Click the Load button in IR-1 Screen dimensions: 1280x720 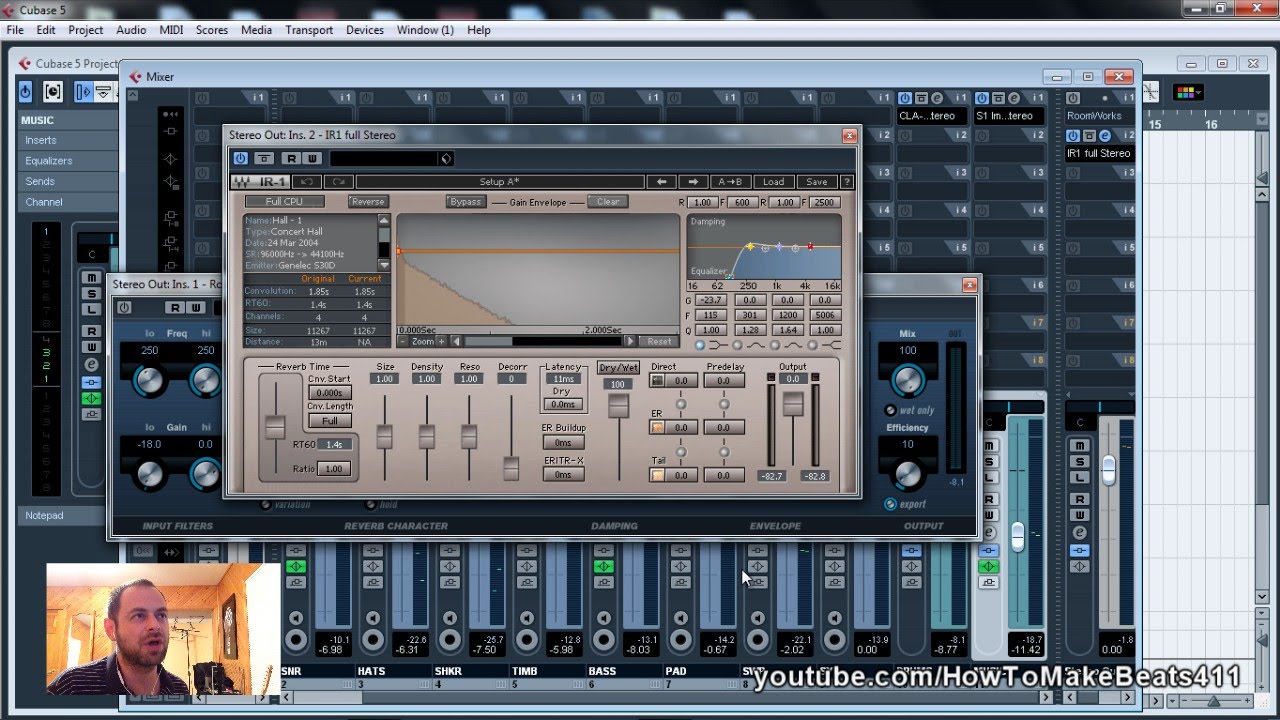point(774,182)
